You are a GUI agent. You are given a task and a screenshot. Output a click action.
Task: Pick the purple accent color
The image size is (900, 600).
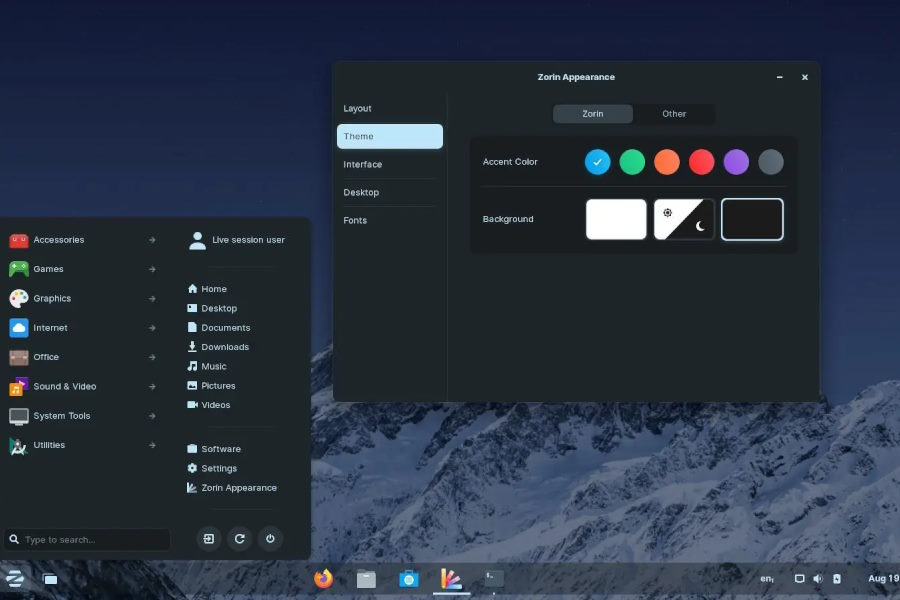click(x=736, y=162)
